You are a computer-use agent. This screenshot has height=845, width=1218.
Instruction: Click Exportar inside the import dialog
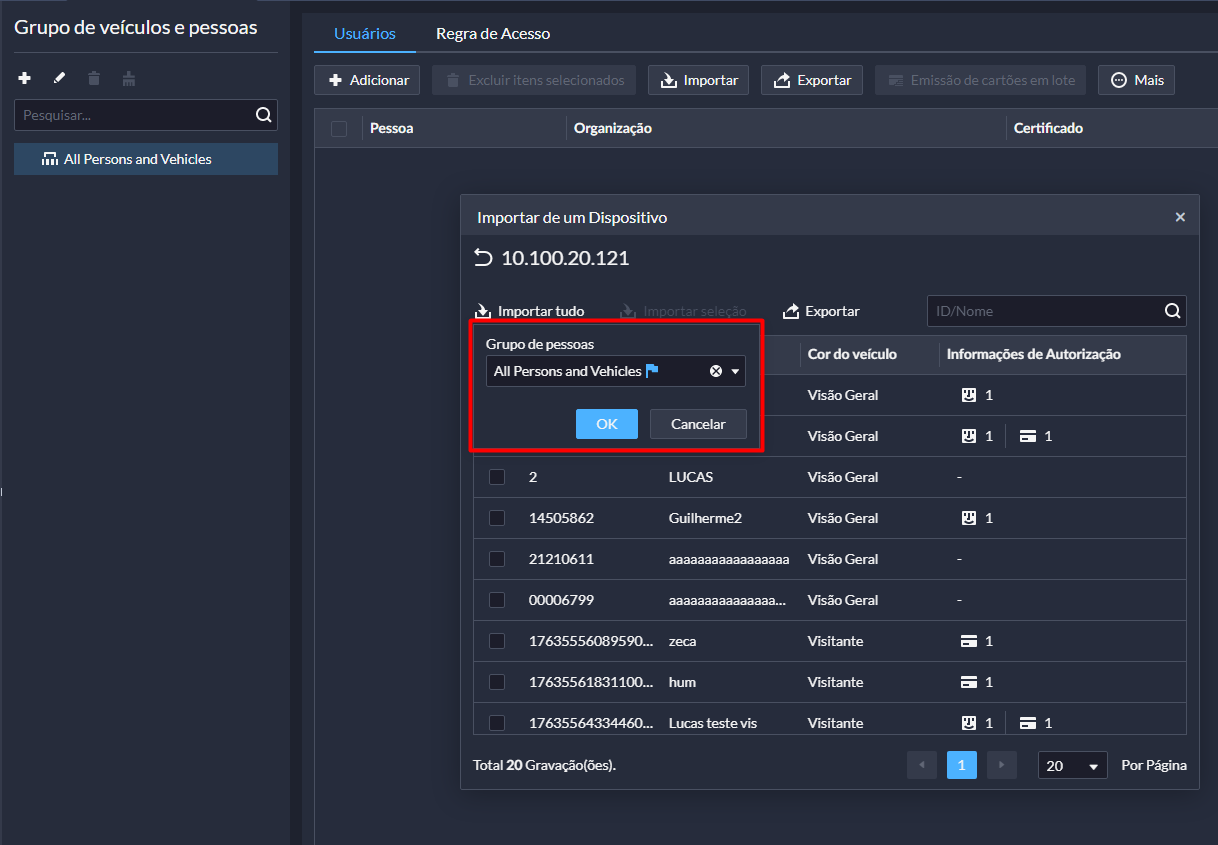tap(821, 311)
